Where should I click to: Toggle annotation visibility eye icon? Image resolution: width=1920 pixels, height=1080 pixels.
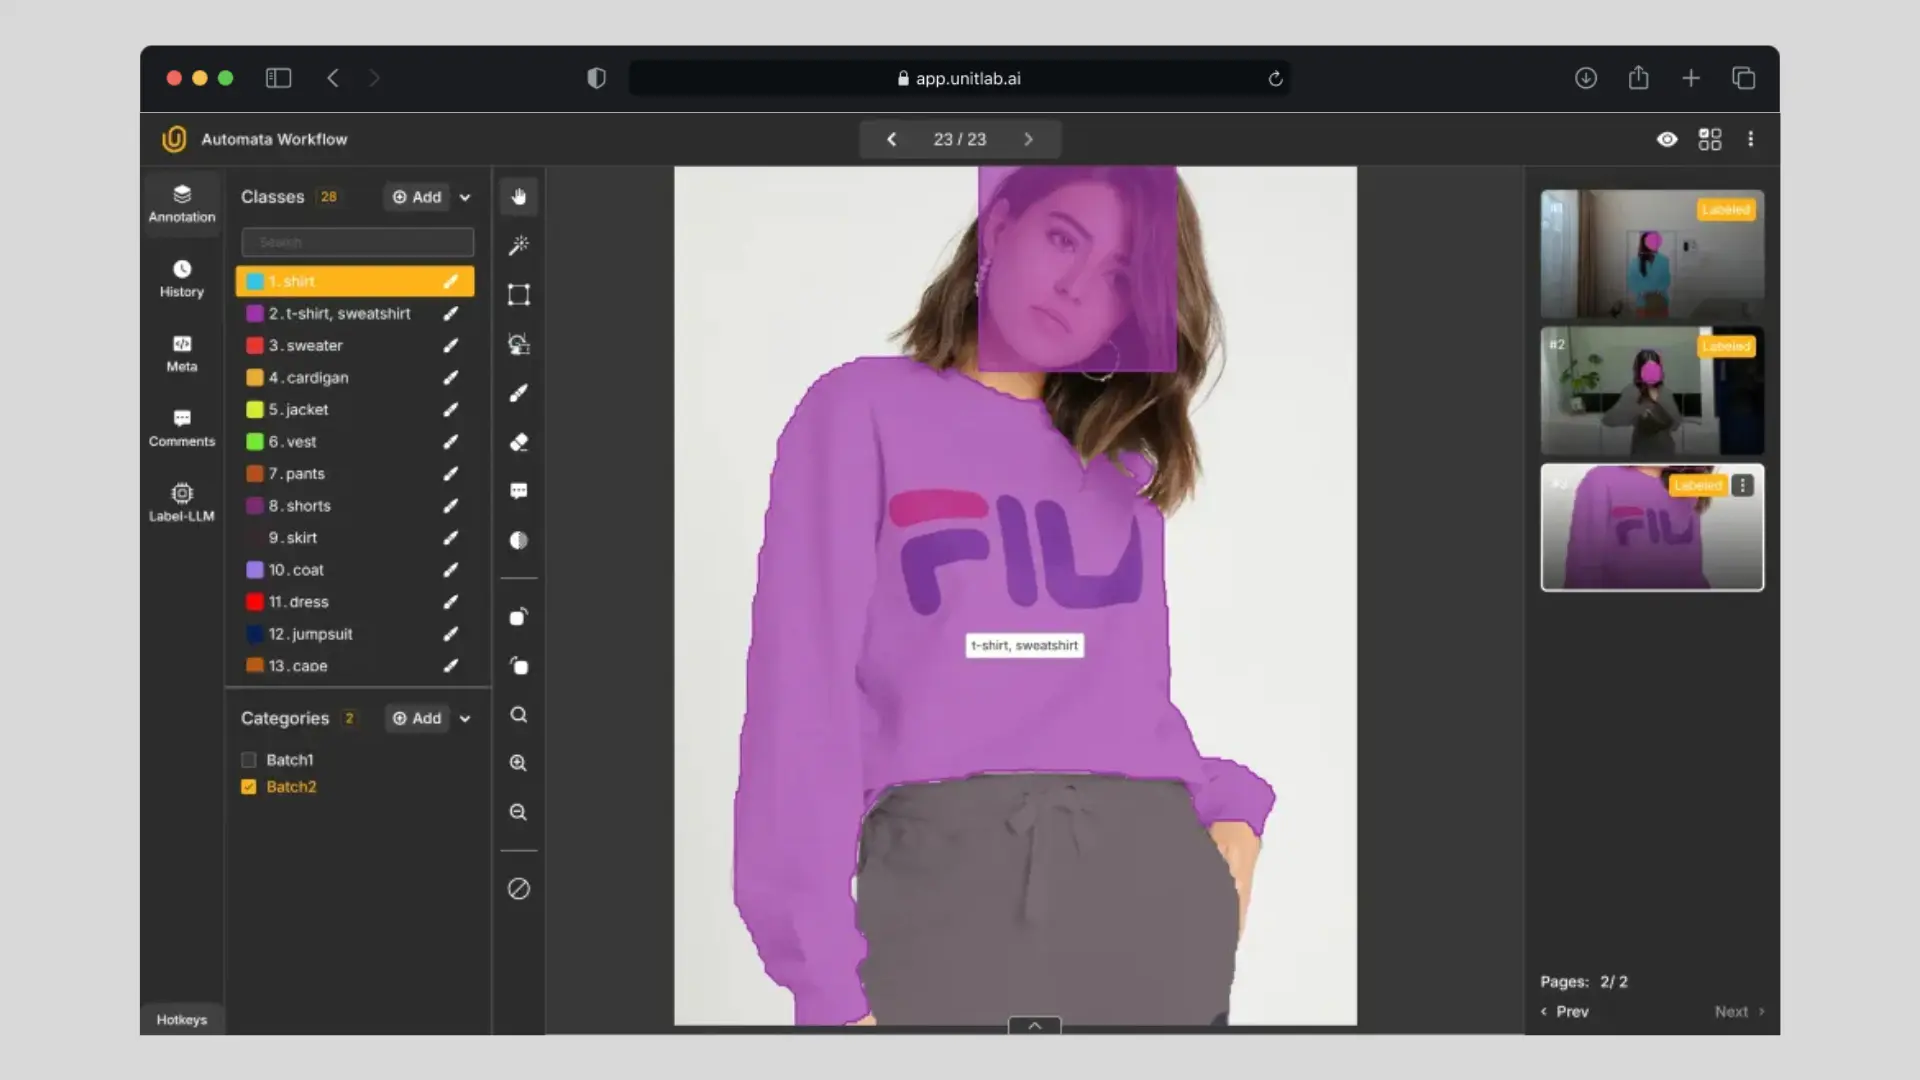(1667, 139)
